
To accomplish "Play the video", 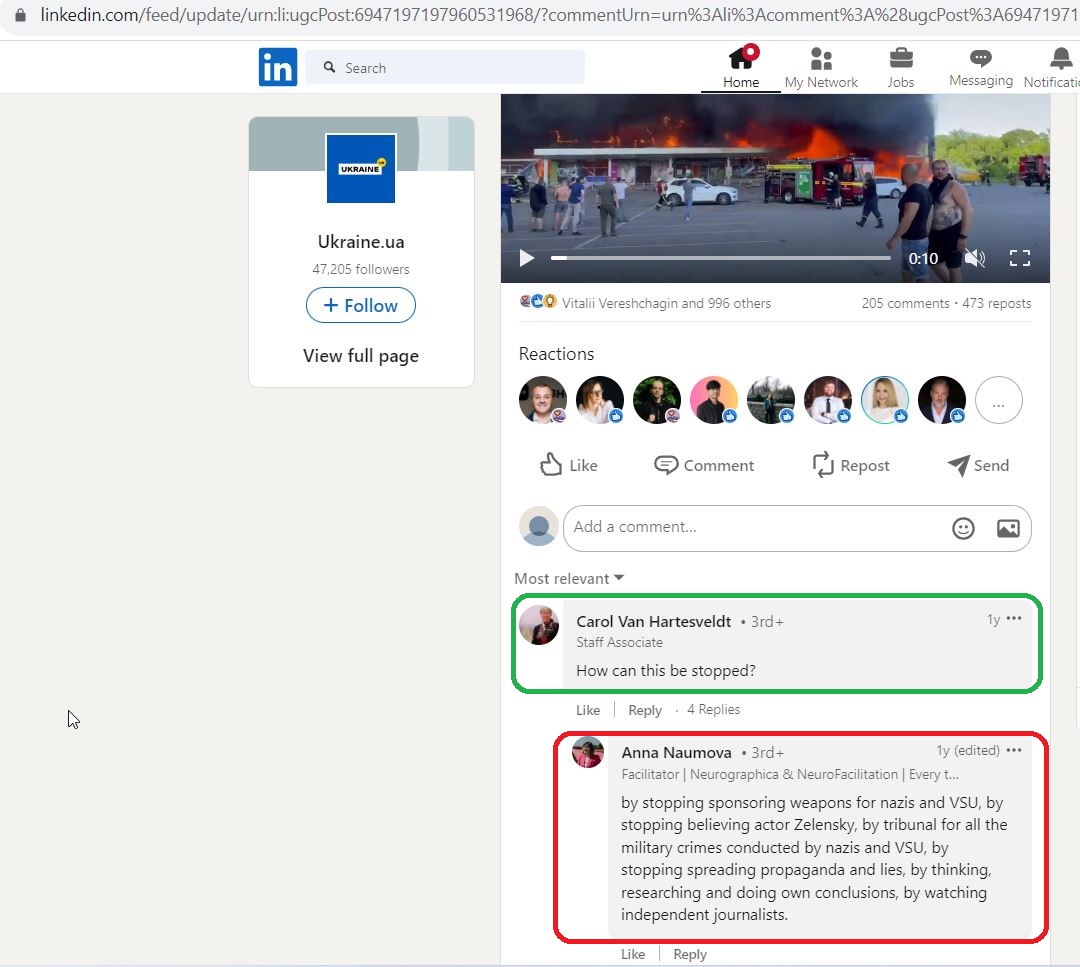I will pos(527,258).
